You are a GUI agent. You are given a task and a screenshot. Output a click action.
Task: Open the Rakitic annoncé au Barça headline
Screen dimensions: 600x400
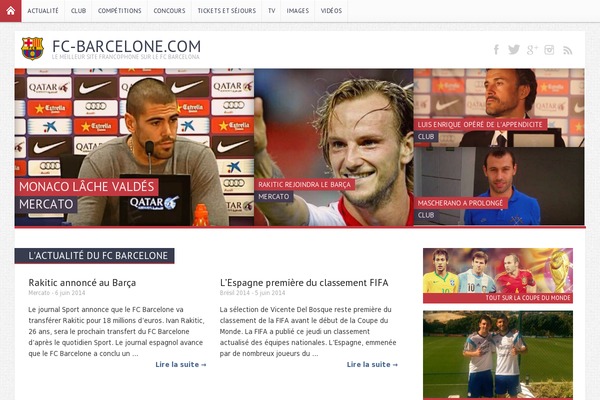point(82,283)
